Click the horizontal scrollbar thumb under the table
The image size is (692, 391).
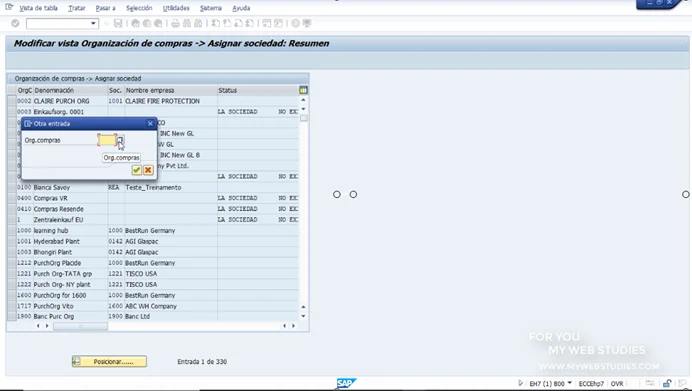80,326
